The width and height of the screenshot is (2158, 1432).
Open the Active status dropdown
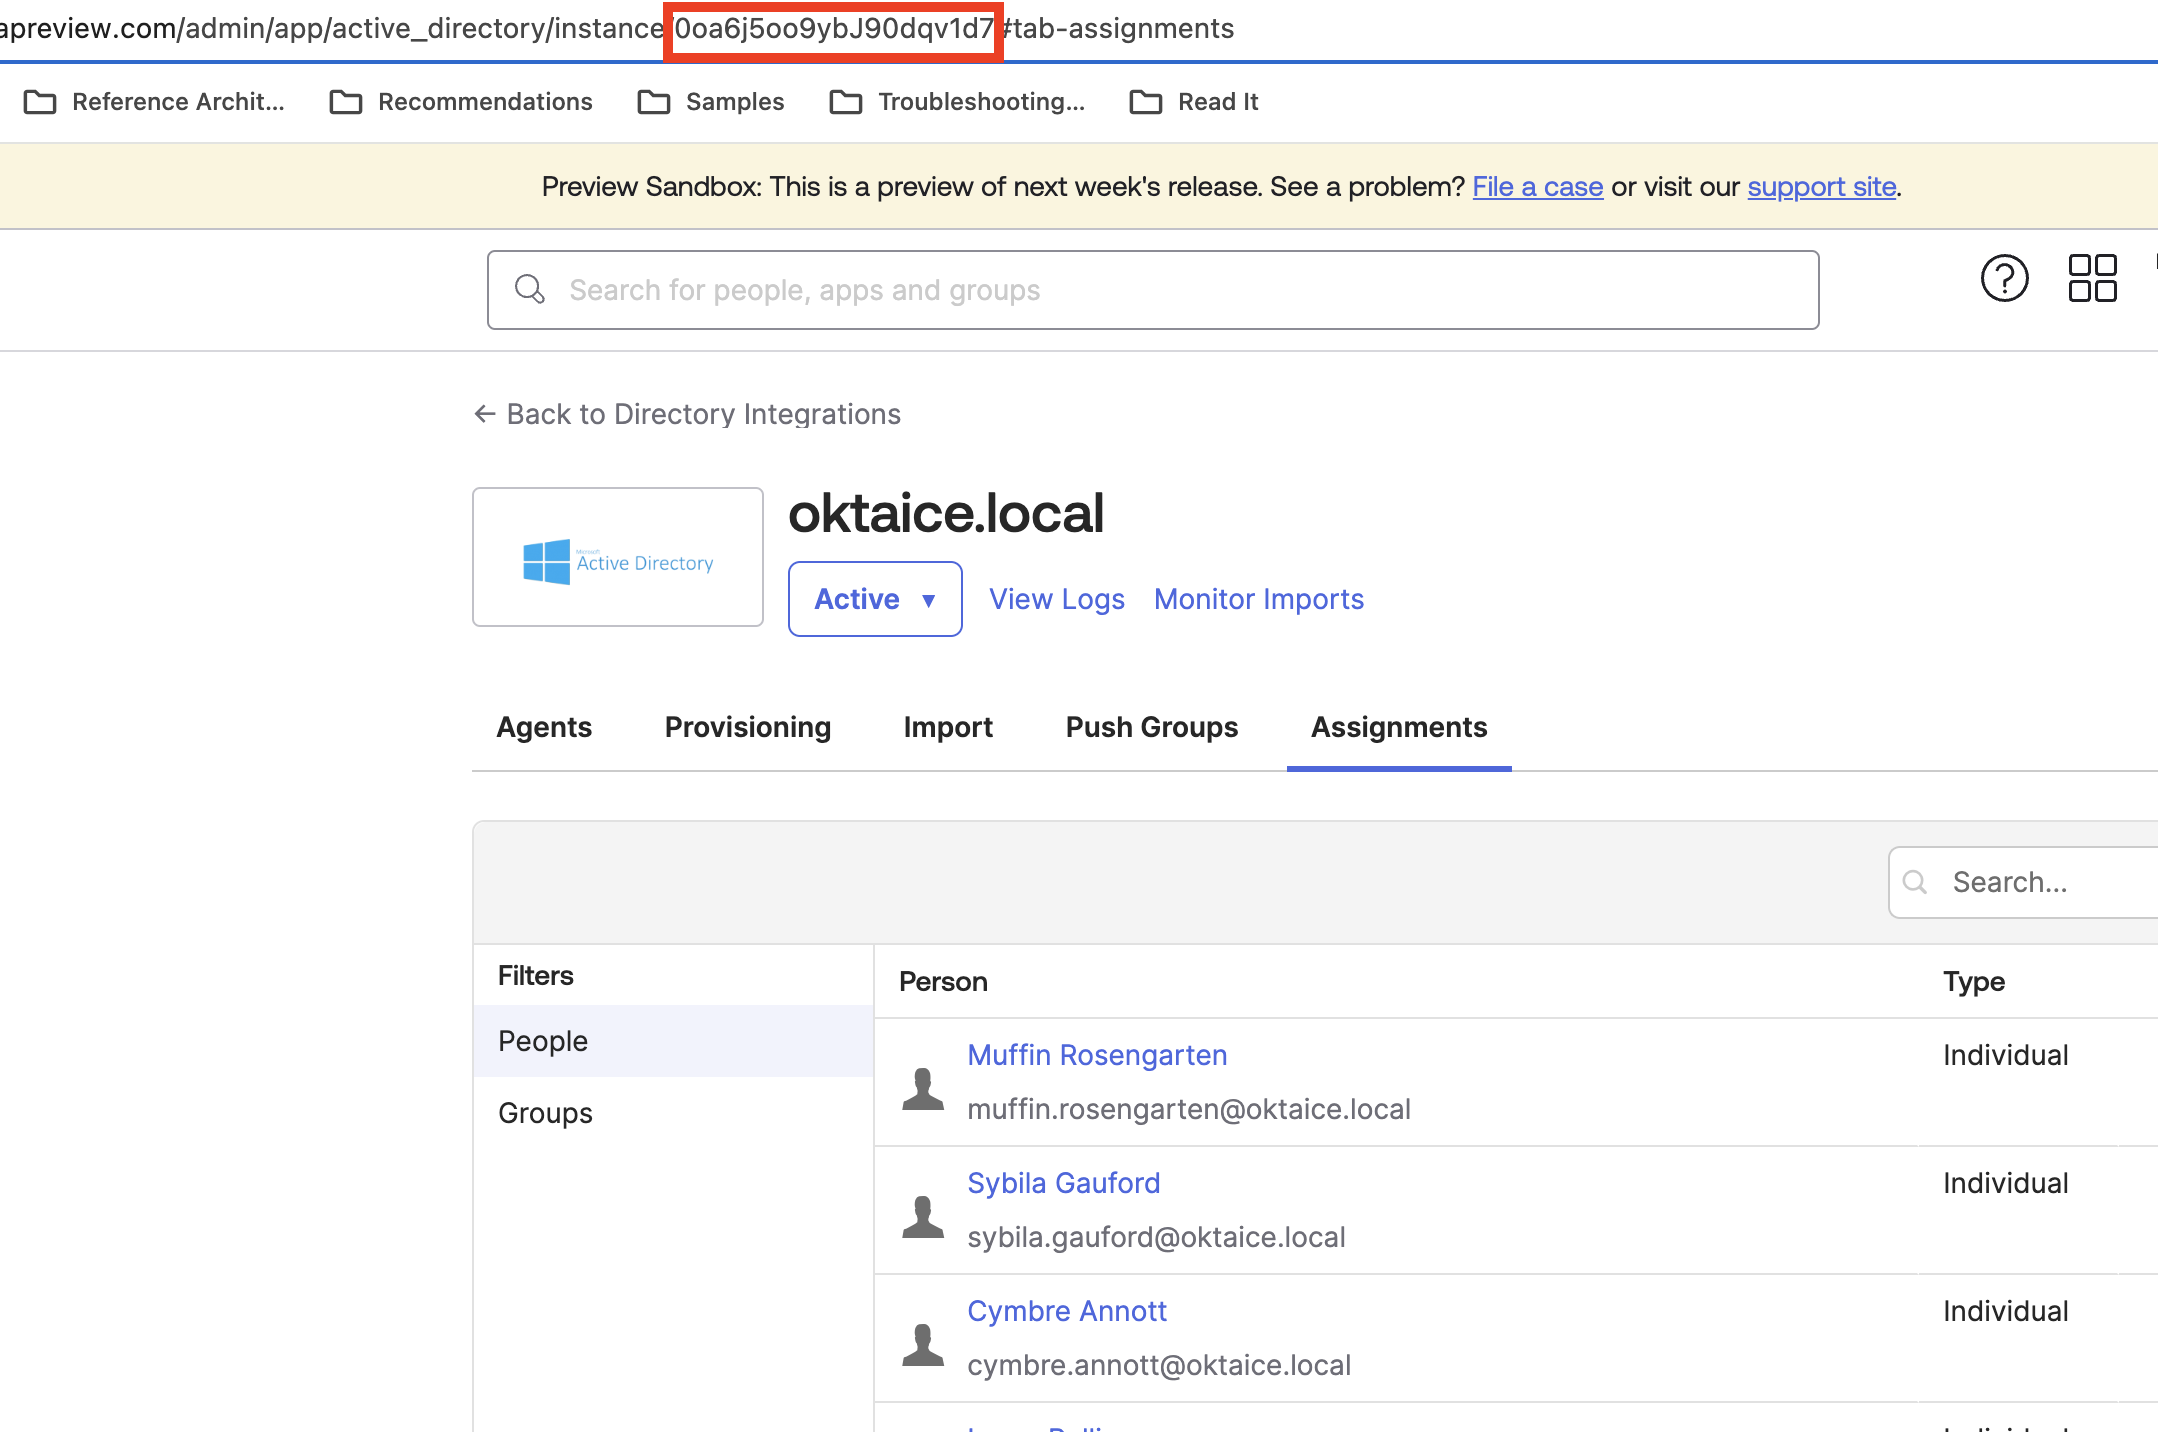tap(874, 598)
